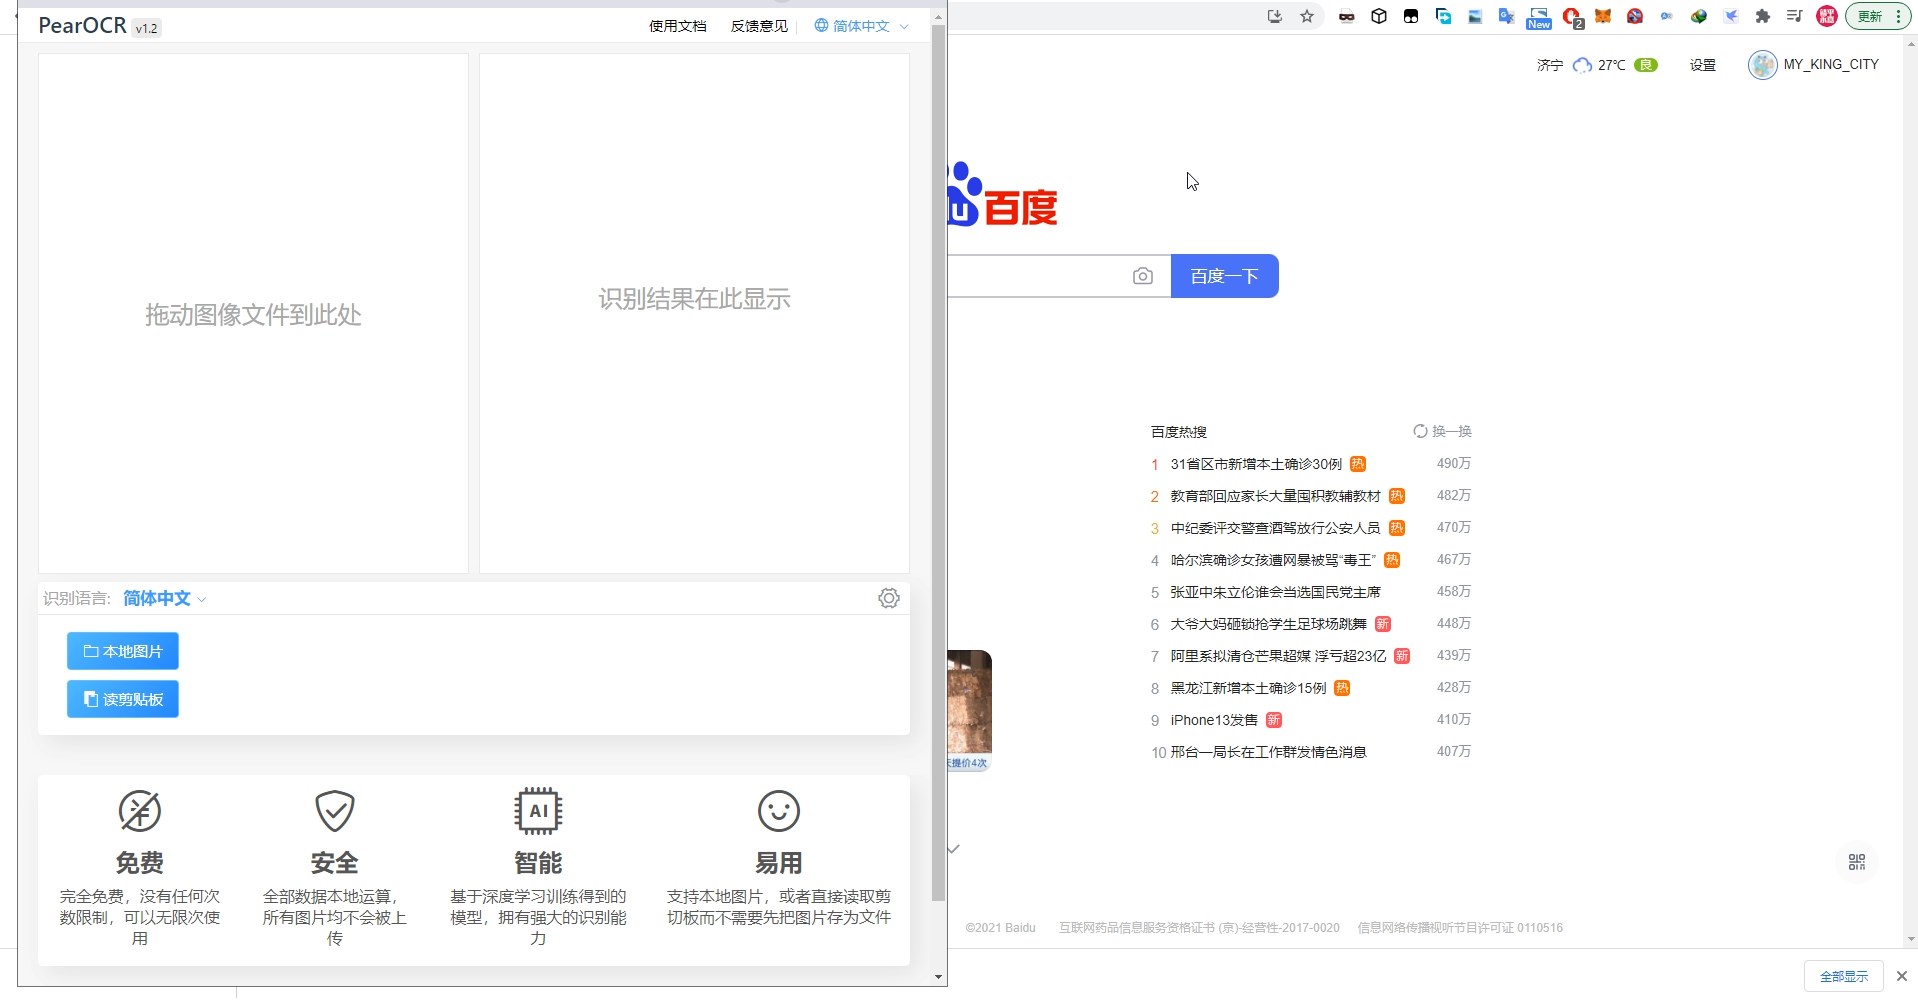Screen dimensions: 1918x1004
Task: Open Chrome's three-dot menu
Action: tap(1900, 16)
